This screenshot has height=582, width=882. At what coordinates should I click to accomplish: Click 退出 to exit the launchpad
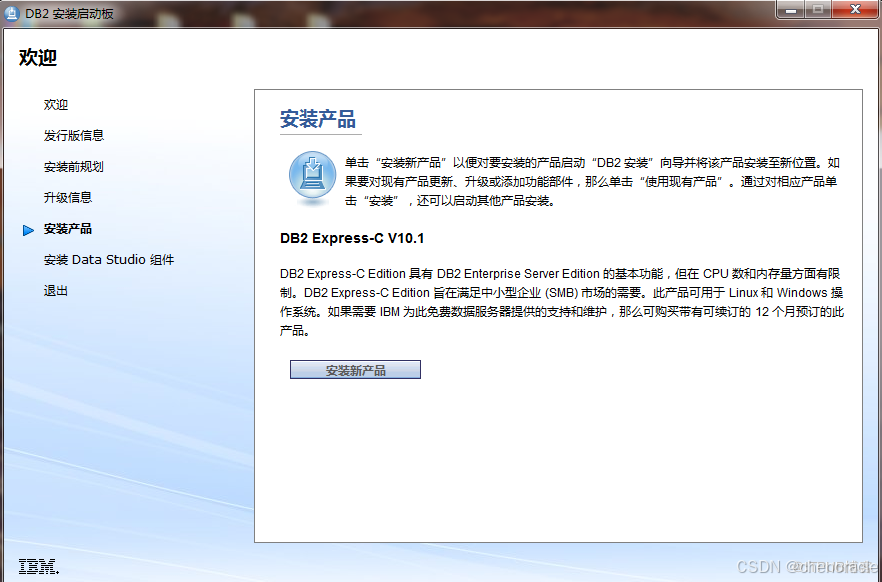pos(56,291)
